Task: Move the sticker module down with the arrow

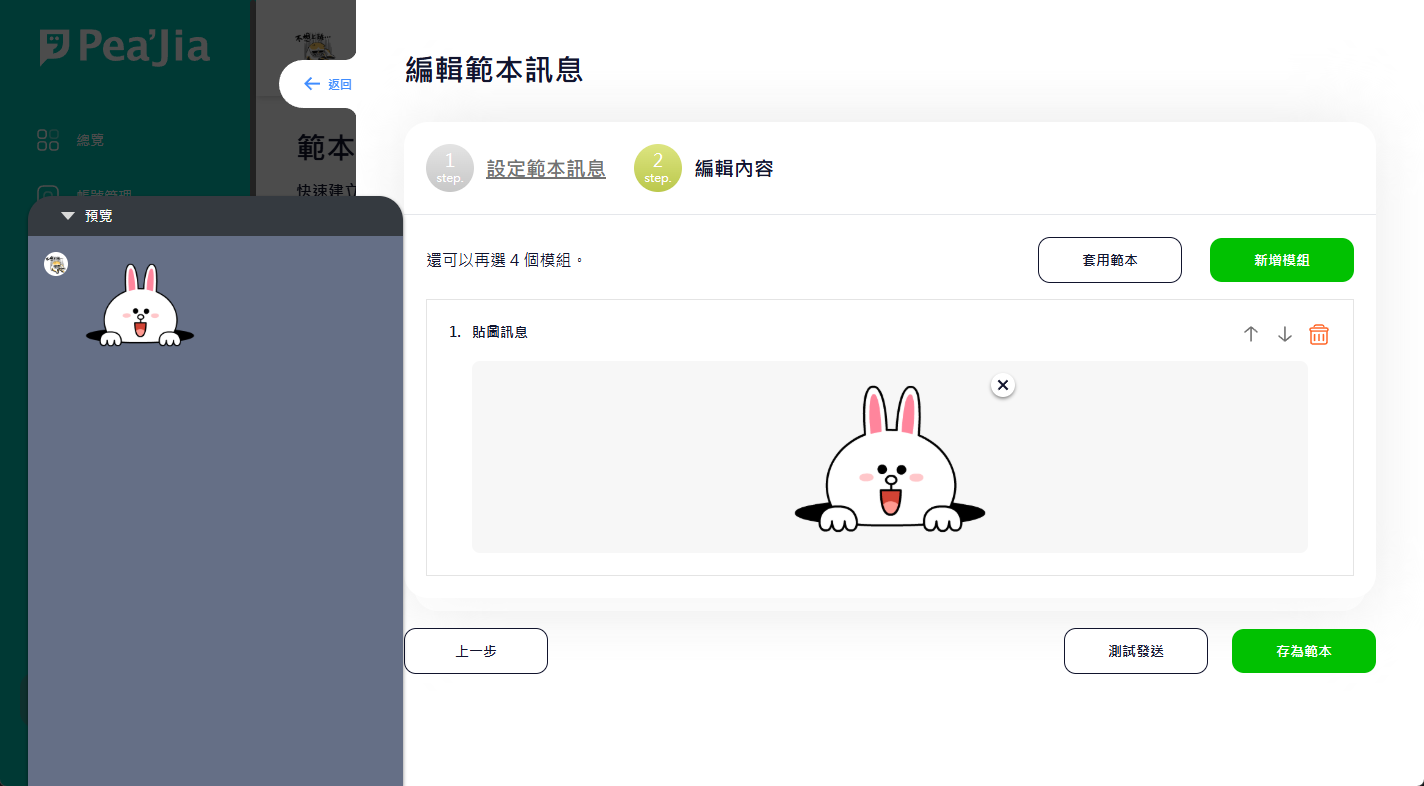Action: (1285, 334)
